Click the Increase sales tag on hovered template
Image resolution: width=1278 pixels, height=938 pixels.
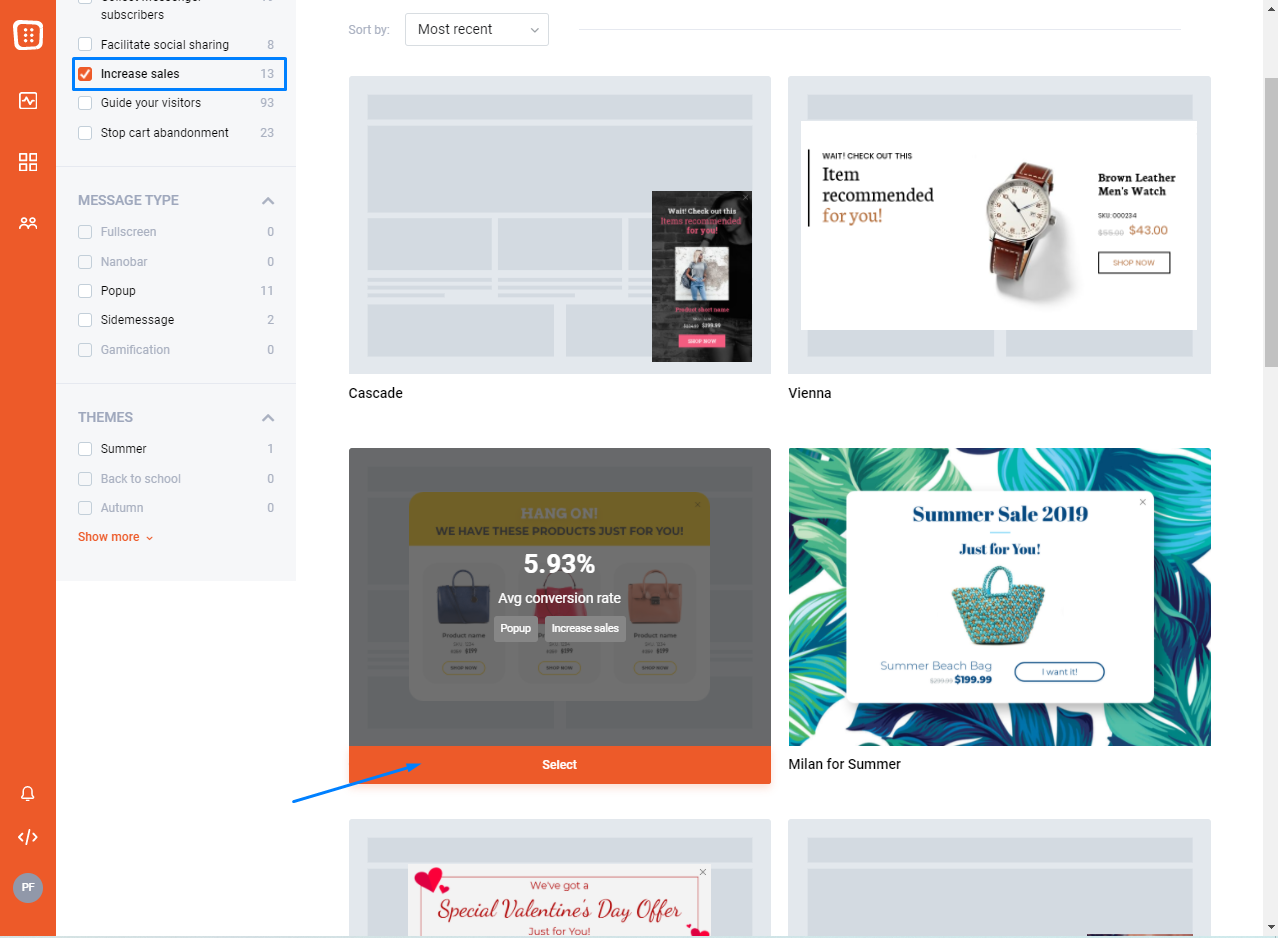click(x=586, y=629)
